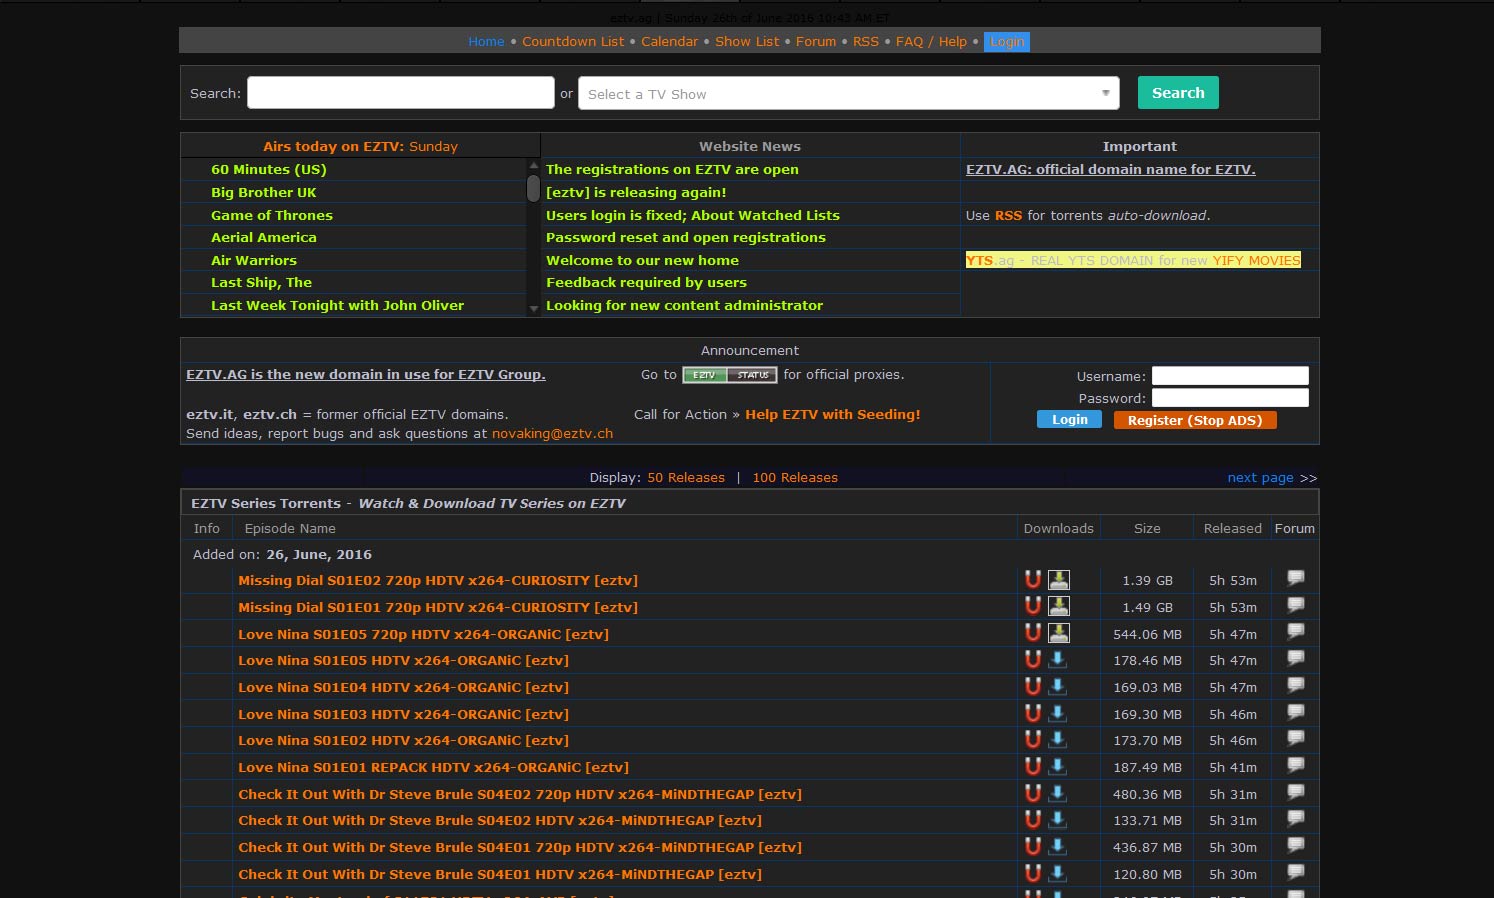Open forum comments for Love Nina S01E03

click(1295, 714)
